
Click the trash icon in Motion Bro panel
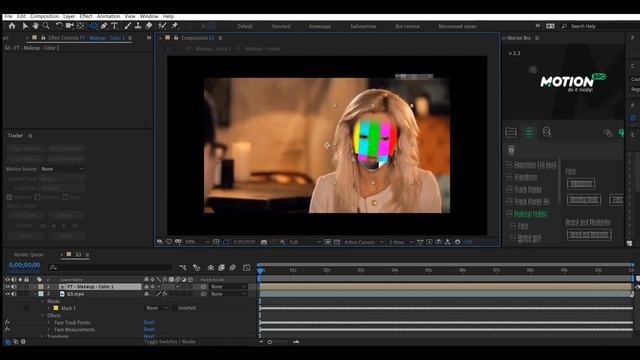pos(511,150)
